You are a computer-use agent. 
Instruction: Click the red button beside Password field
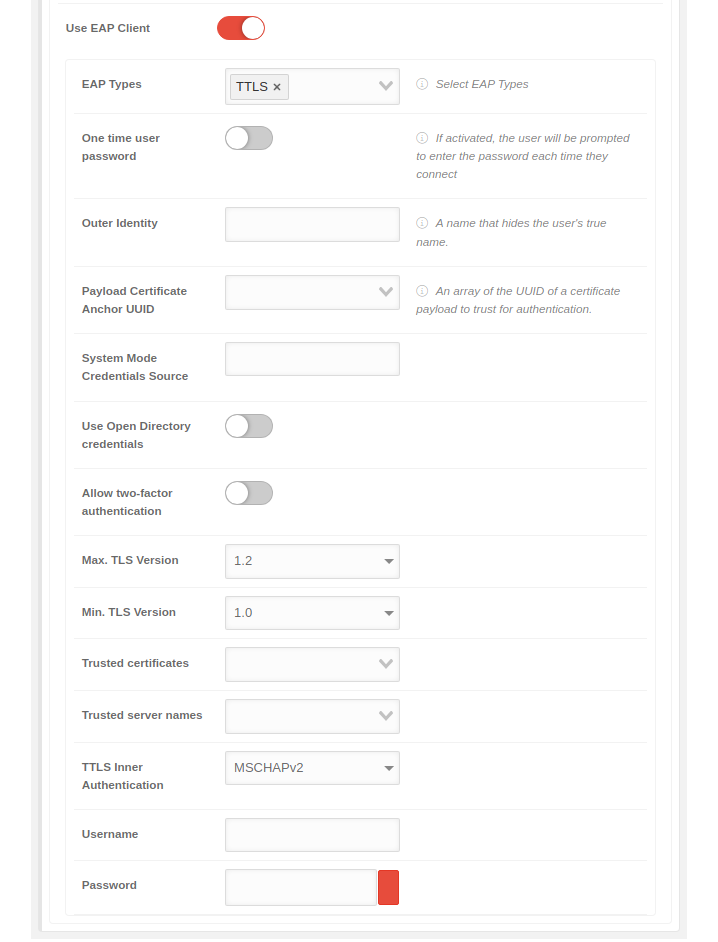388,887
